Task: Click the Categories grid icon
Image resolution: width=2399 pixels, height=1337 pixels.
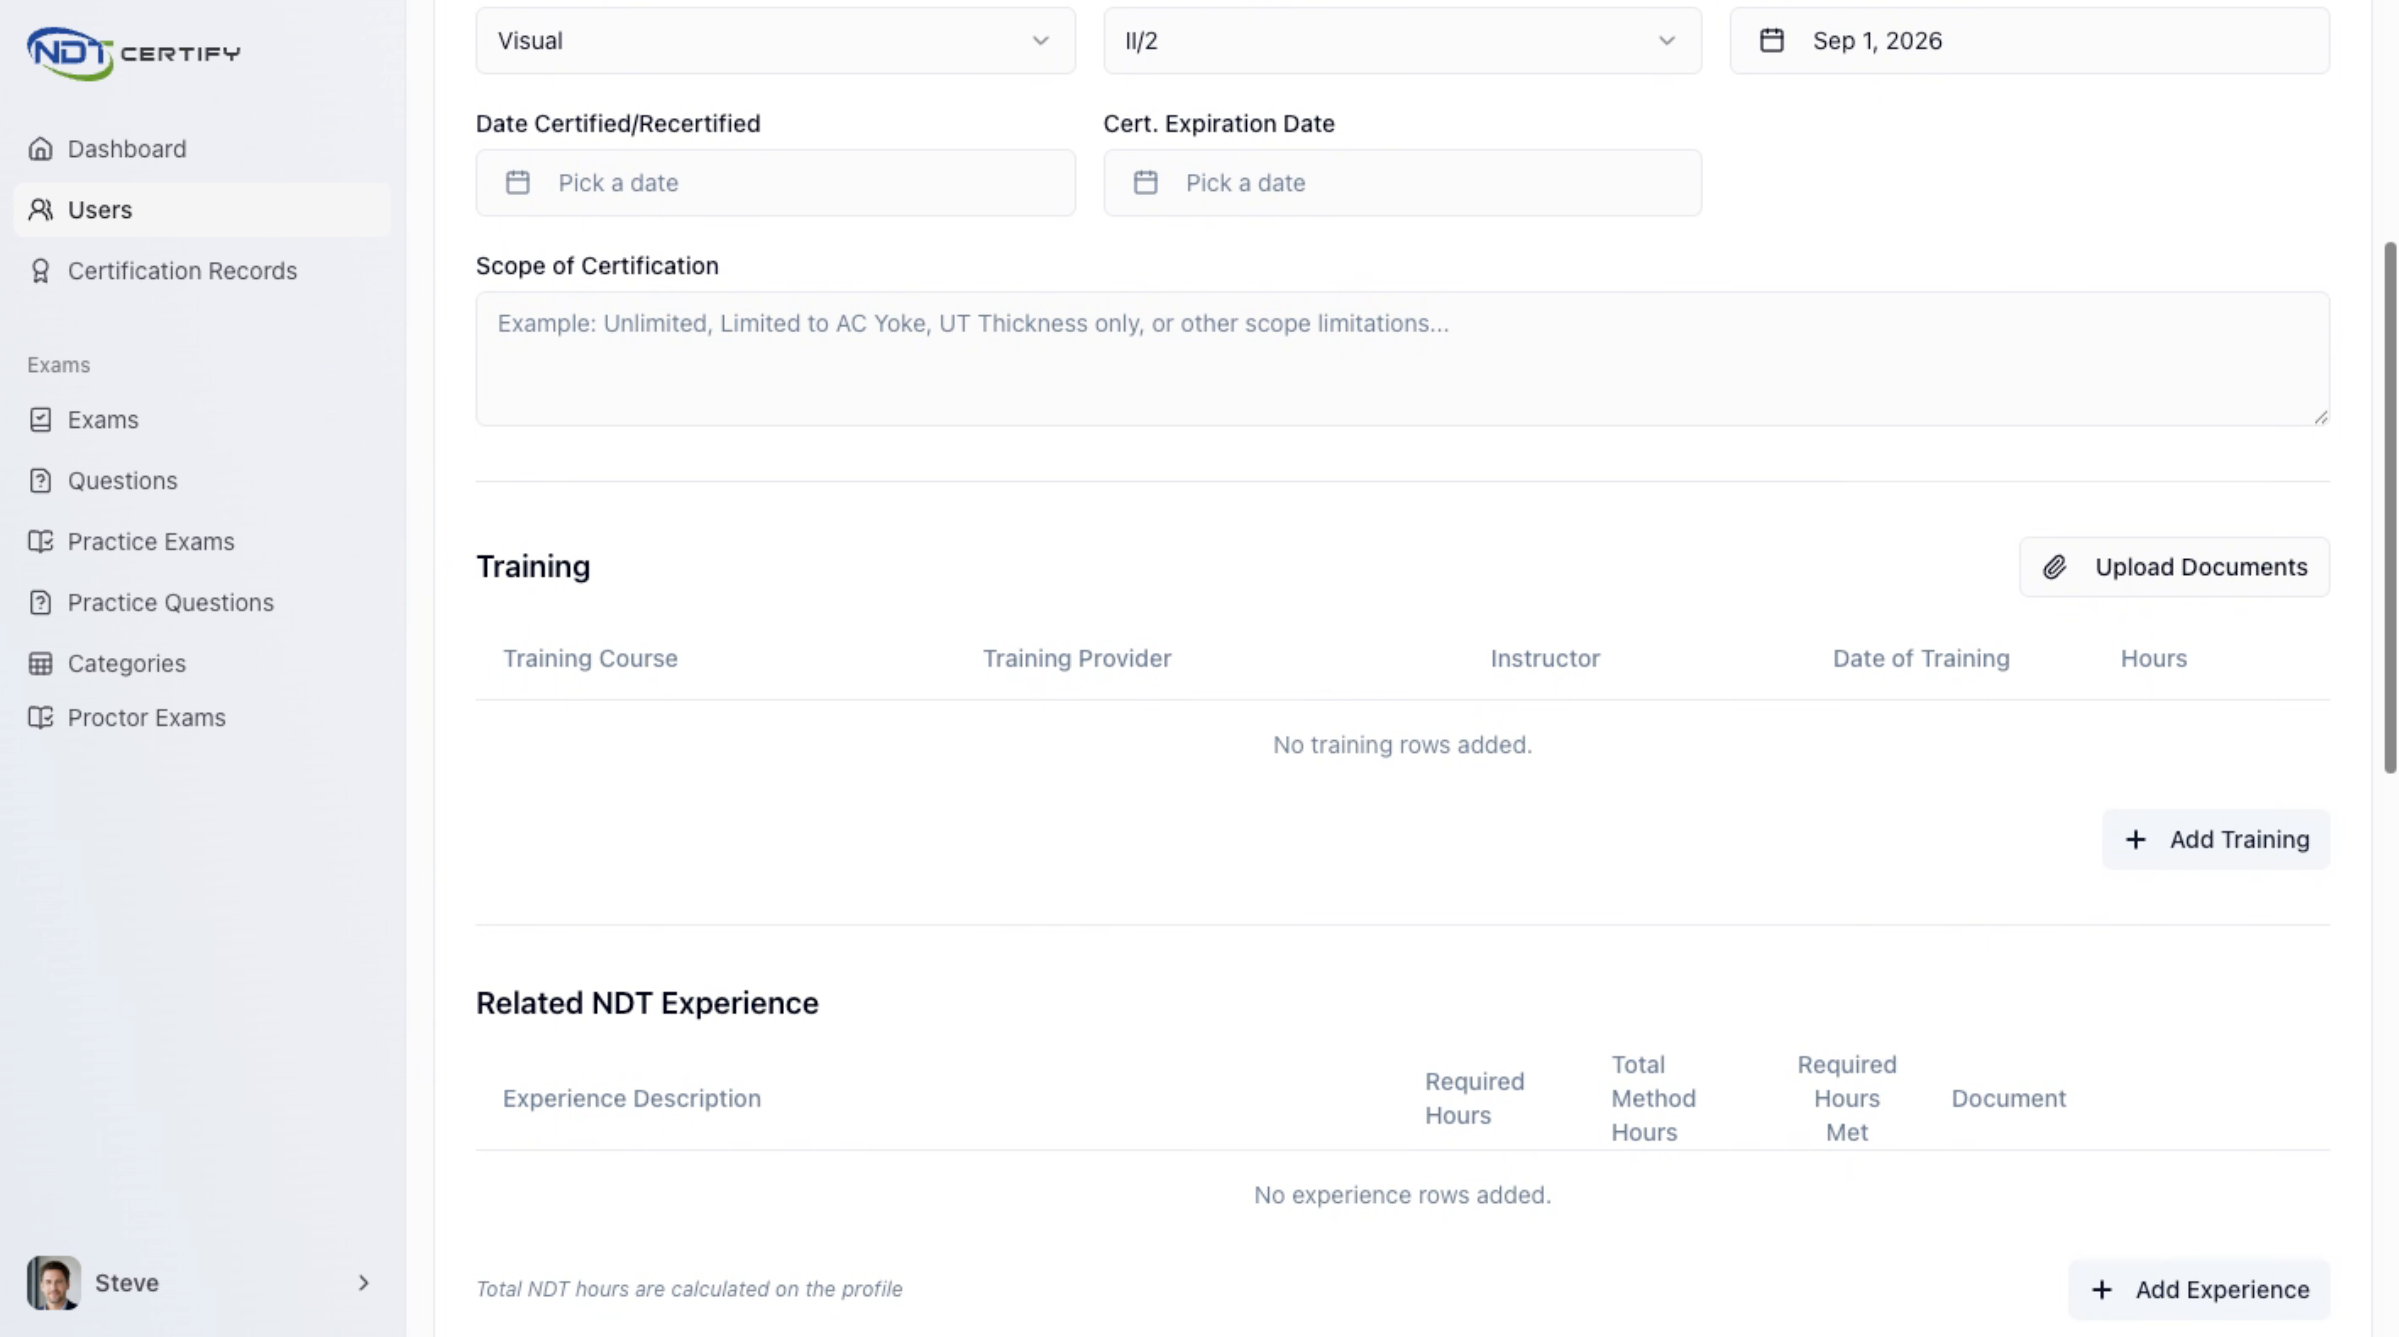Action: click(x=40, y=664)
